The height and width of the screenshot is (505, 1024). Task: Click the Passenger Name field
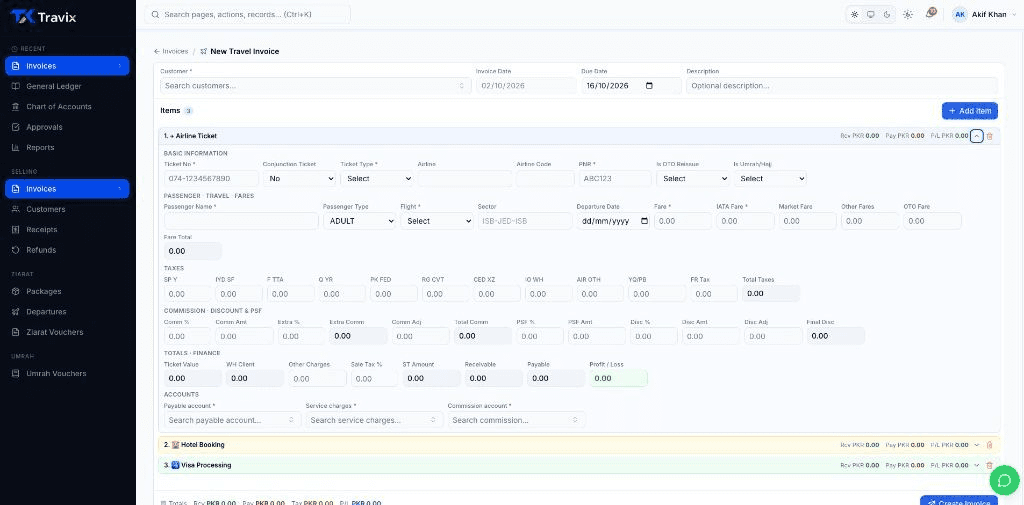(x=241, y=221)
